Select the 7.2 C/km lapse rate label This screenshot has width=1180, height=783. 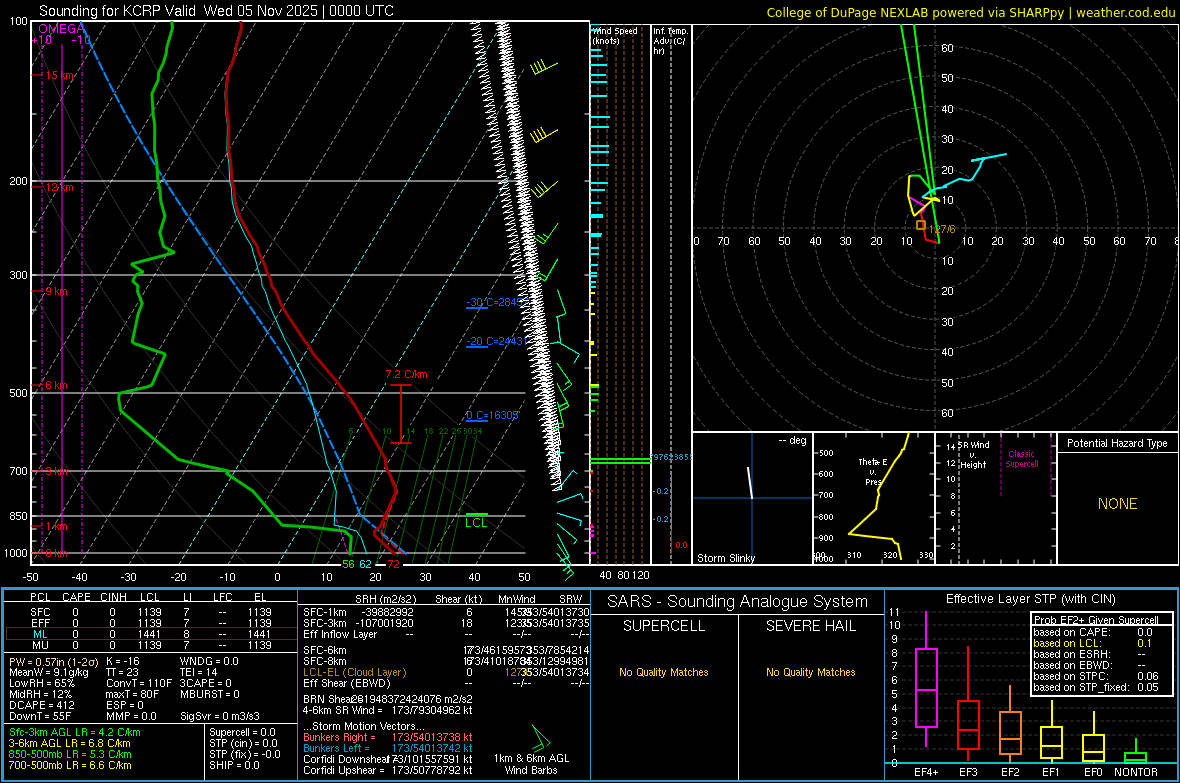pyautogui.click(x=406, y=374)
